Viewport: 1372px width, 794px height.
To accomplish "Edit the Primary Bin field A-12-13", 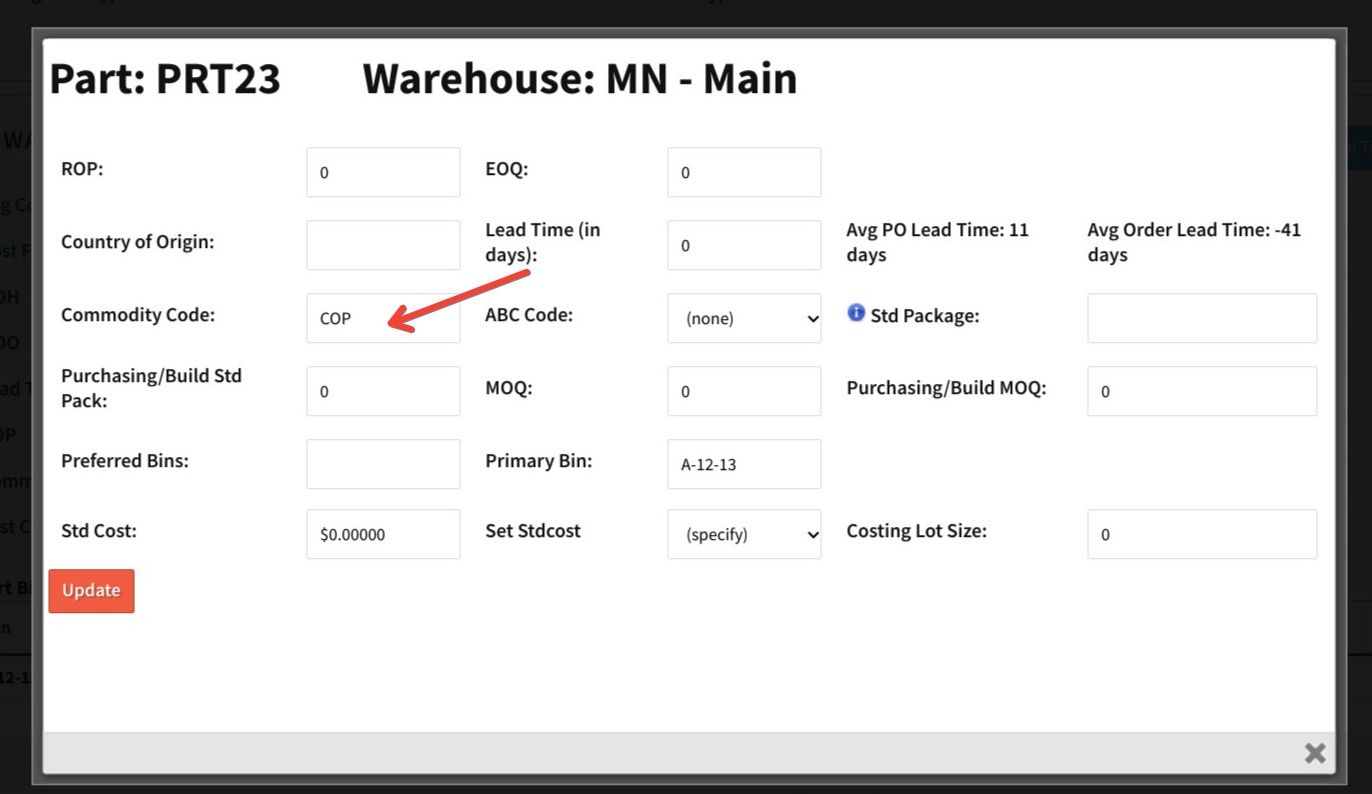I will (744, 464).
